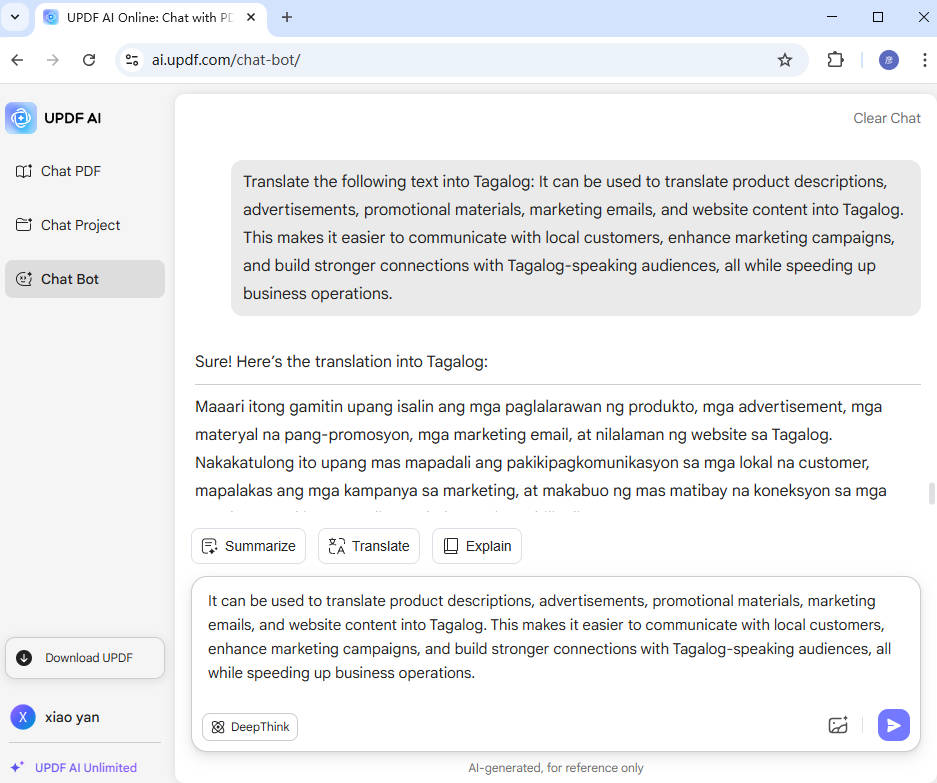Viewport: 937px width, 783px height.
Task: Open xiao yan user profile avatar
Action: pyautogui.click(x=23, y=717)
